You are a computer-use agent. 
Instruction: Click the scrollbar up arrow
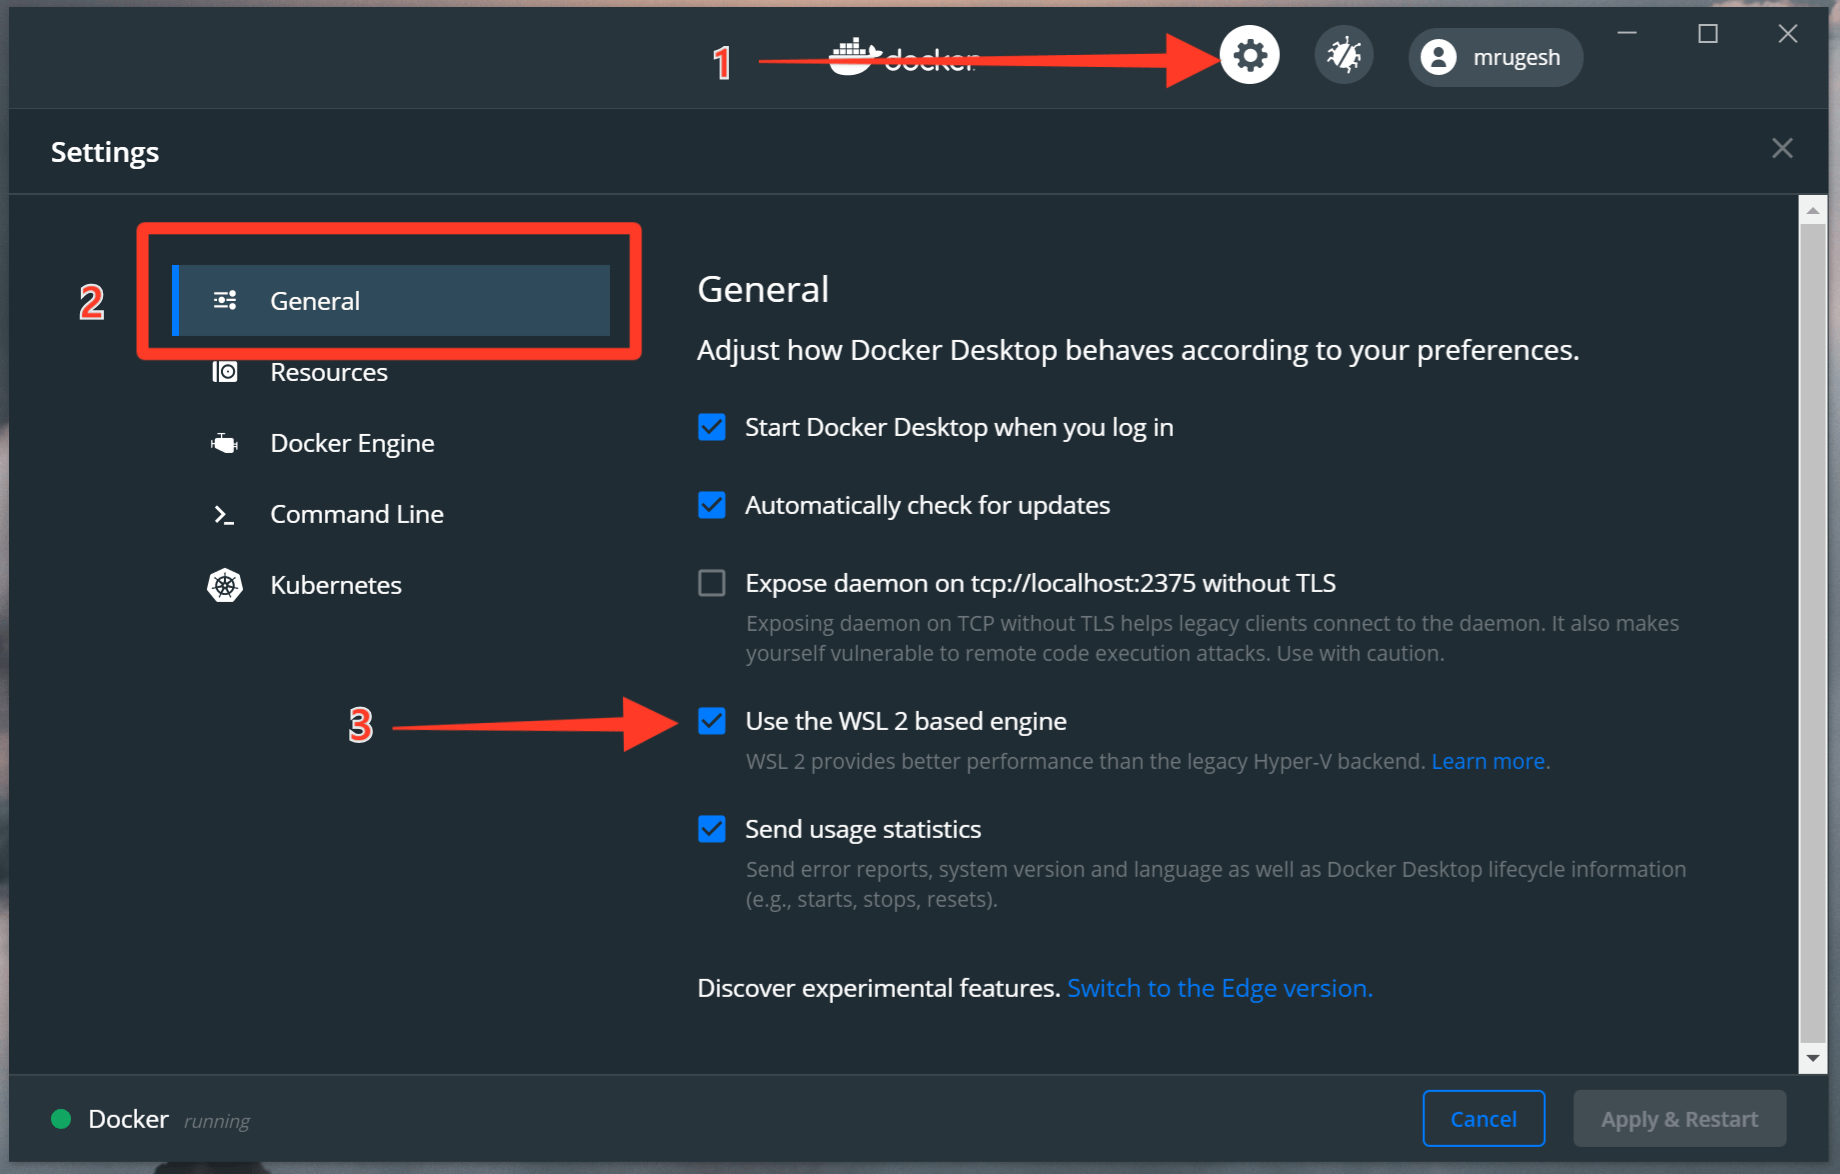pos(1813,210)
